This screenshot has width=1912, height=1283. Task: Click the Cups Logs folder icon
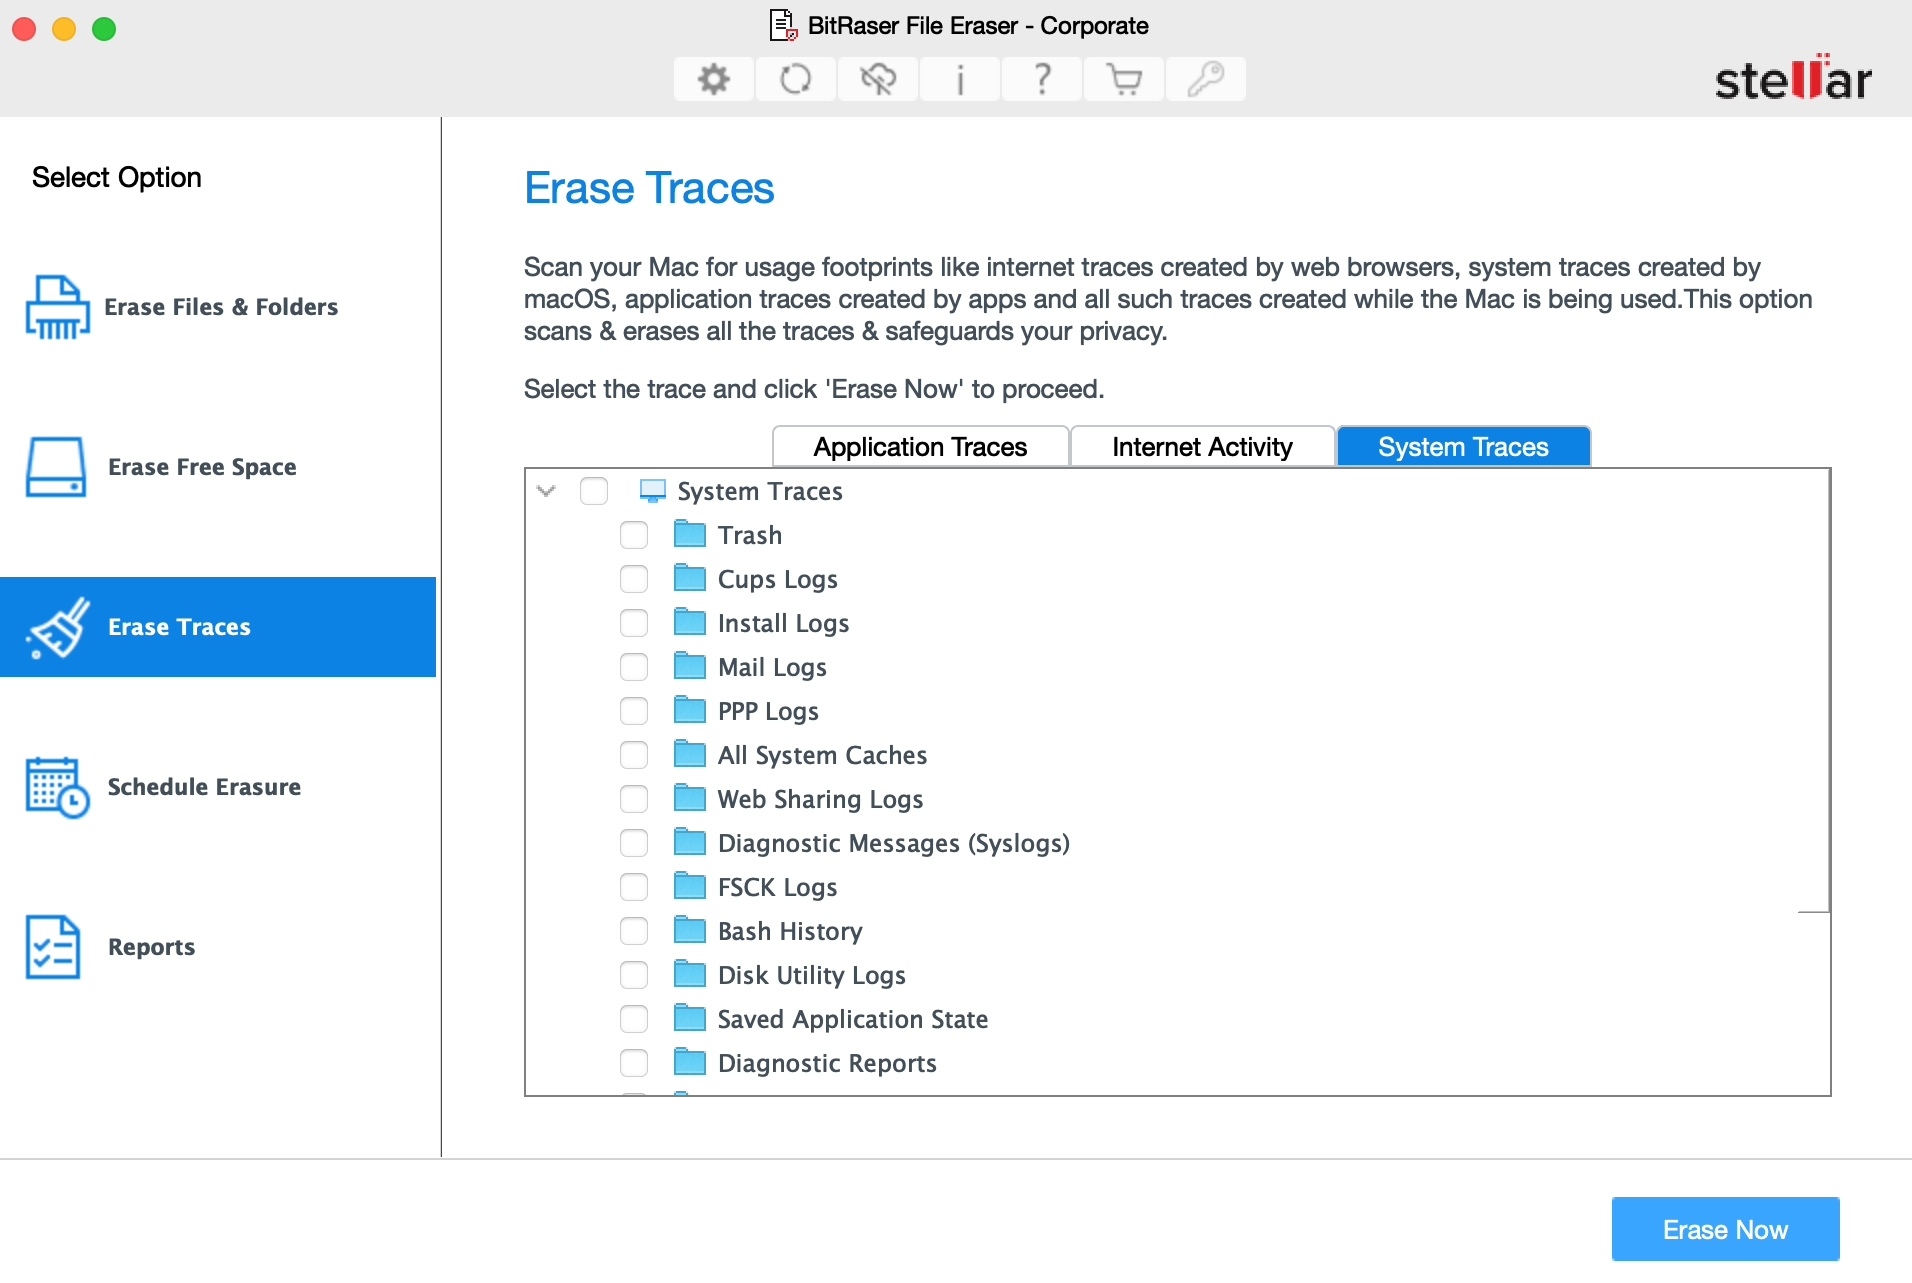pos(690,578)
